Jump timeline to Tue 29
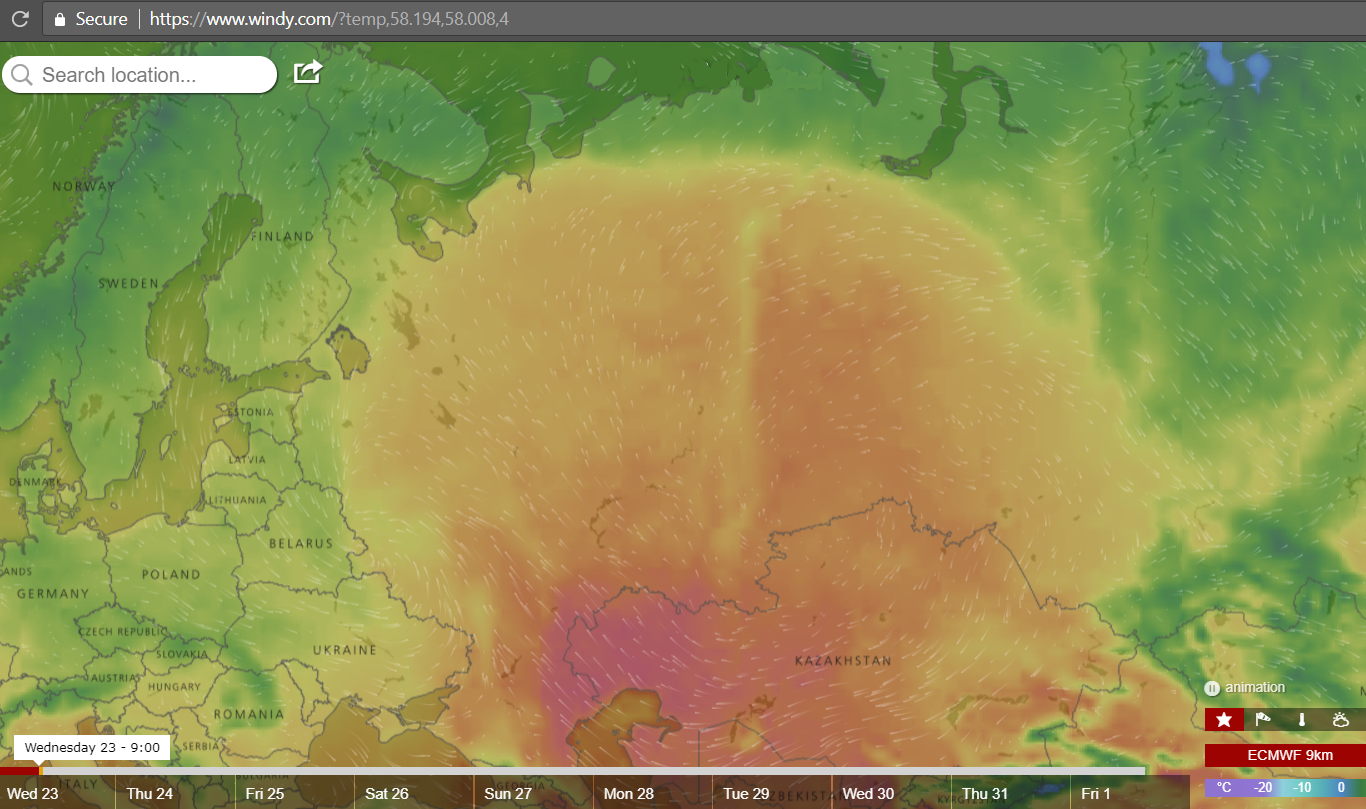 pos(746,794)
